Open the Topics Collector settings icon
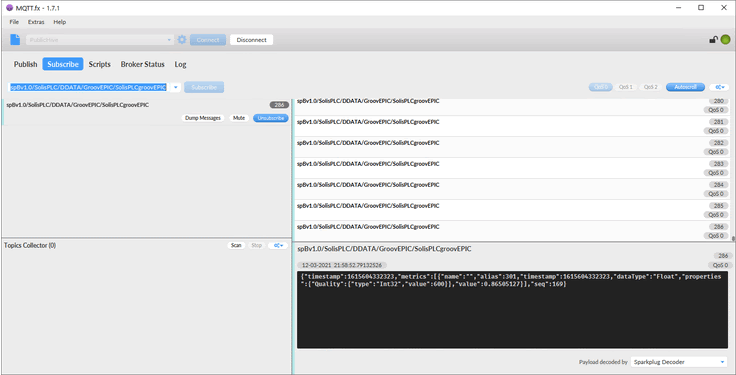Image resolution: width=736 pixels, height=375 pixels. 278,245
